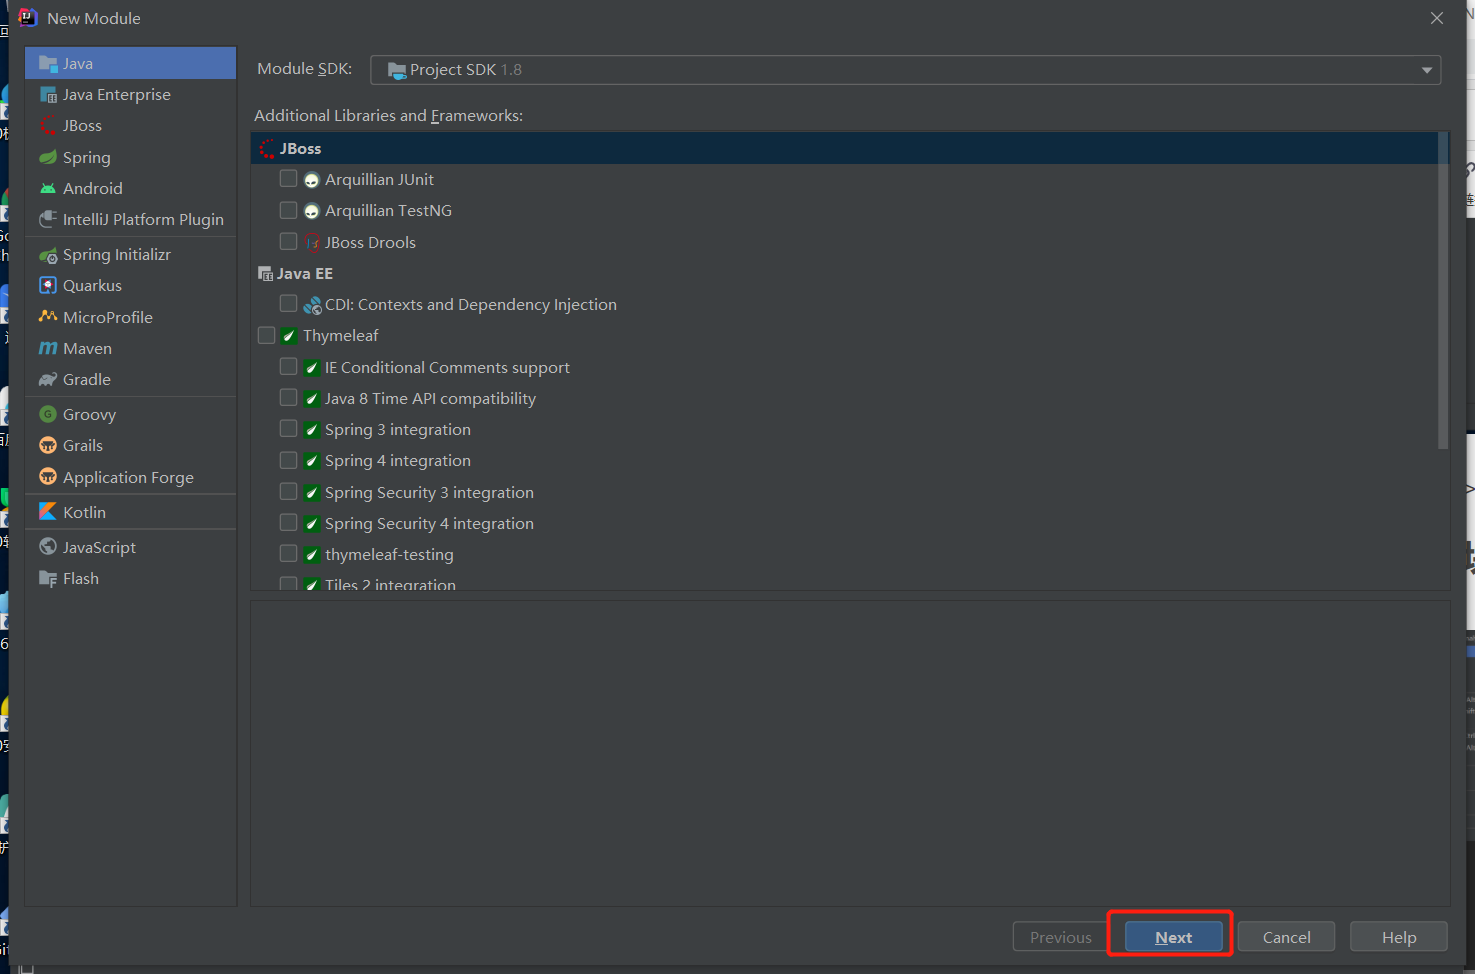This screenshot has height=974, width=1475.
Task: Select Java Enterprise icon in sidebar
Action: [48, 95]
